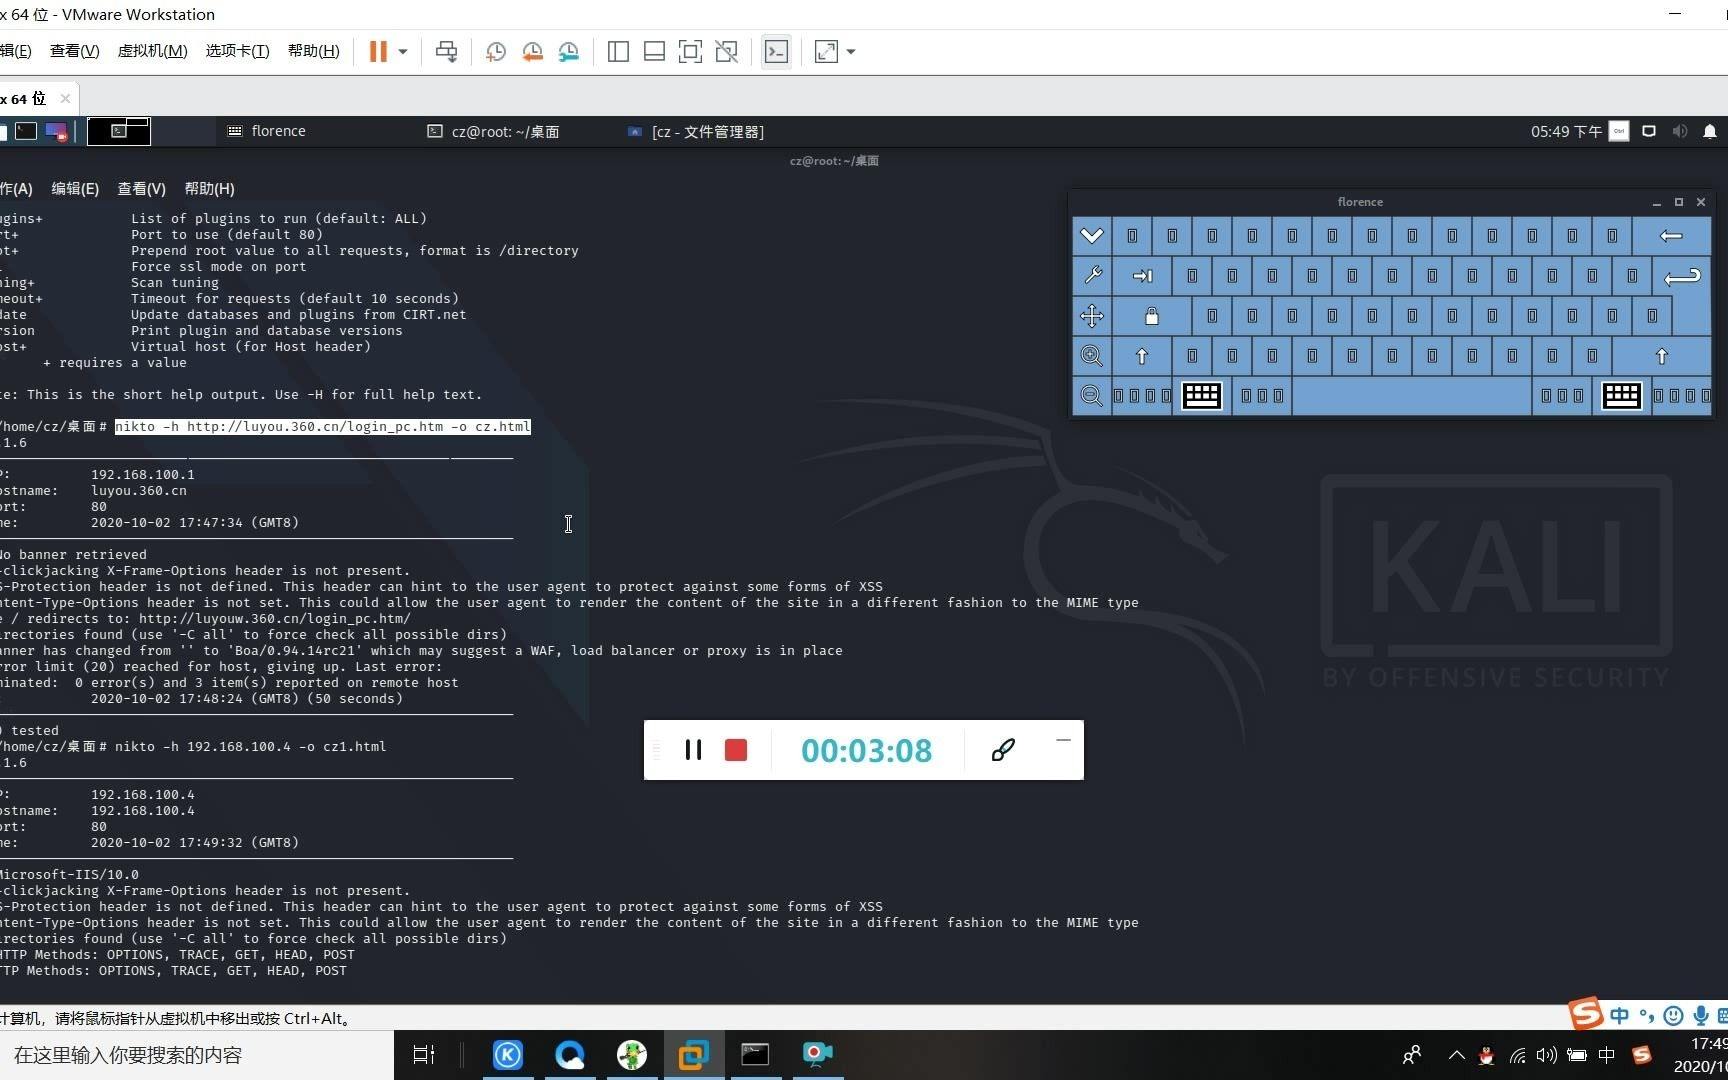Toggle the VMware library sidebar view icon
This screenshot has width=1728, height=1080.
[x=618, y=52]
